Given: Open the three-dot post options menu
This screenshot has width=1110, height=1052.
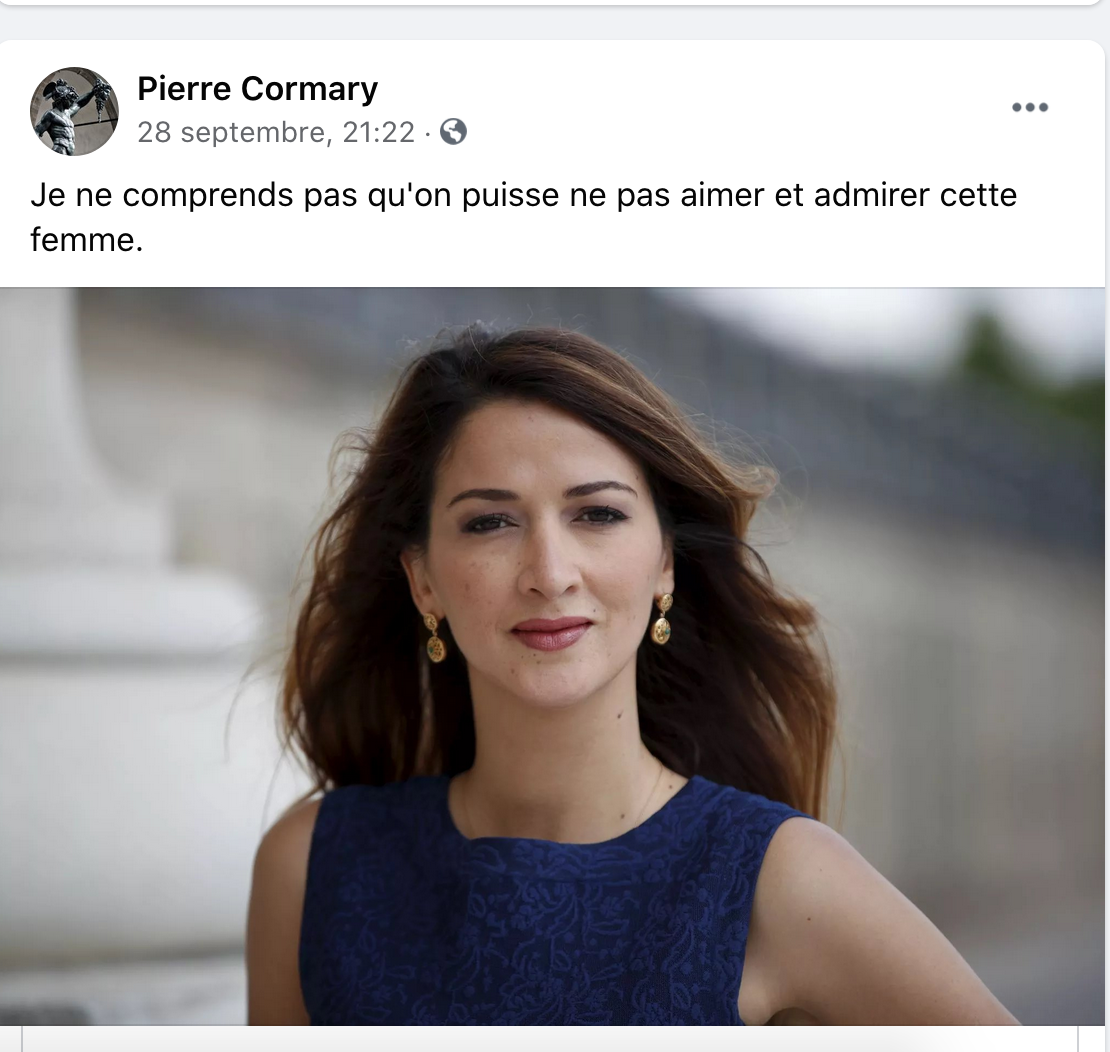Looking at the screenshot, I should tap(1029, 108).
